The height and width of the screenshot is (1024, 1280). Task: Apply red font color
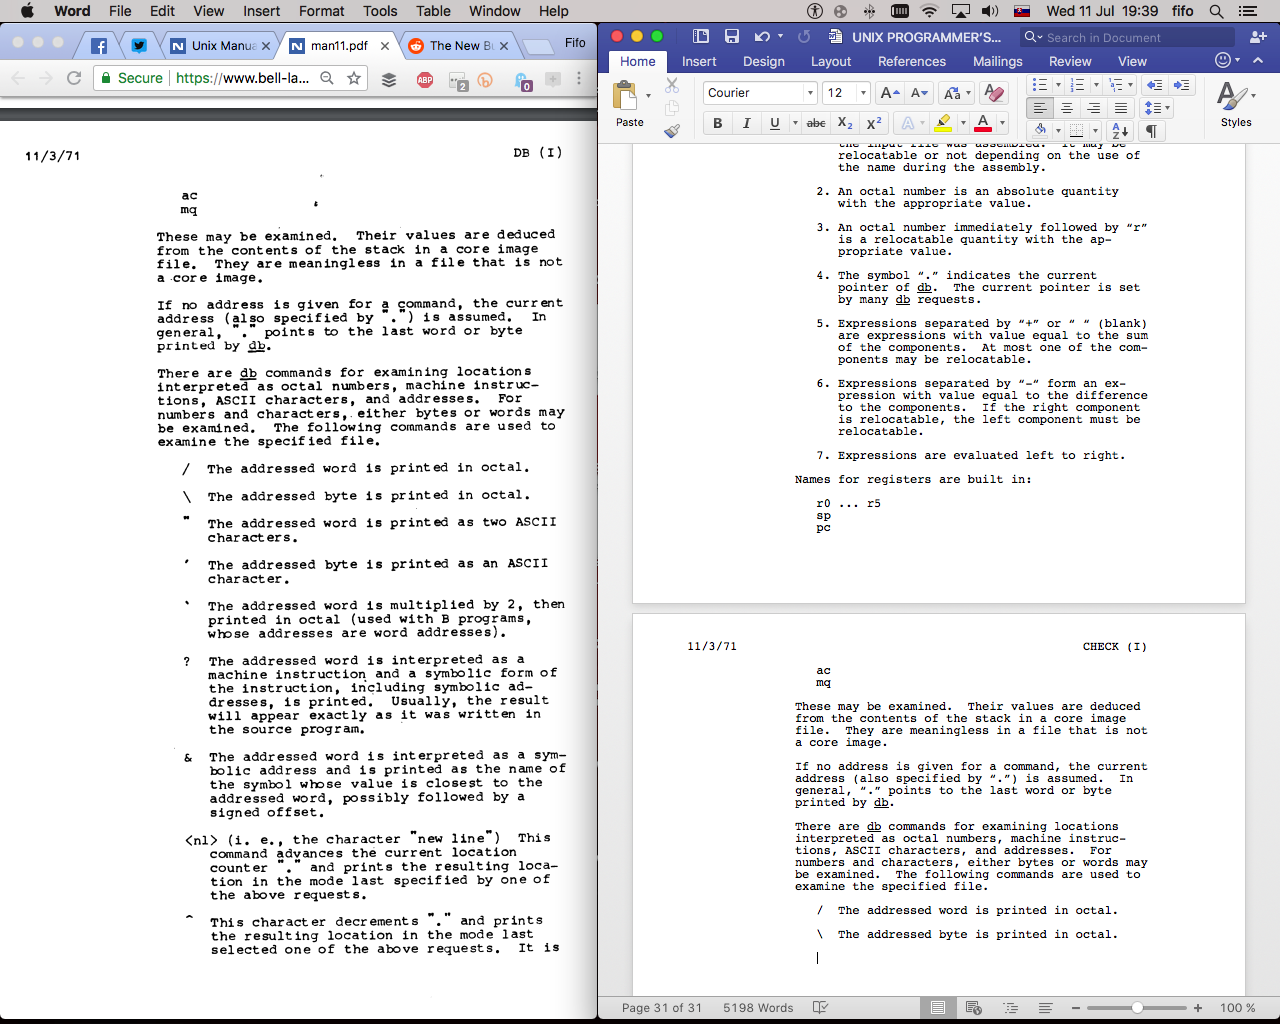point(983,123)
